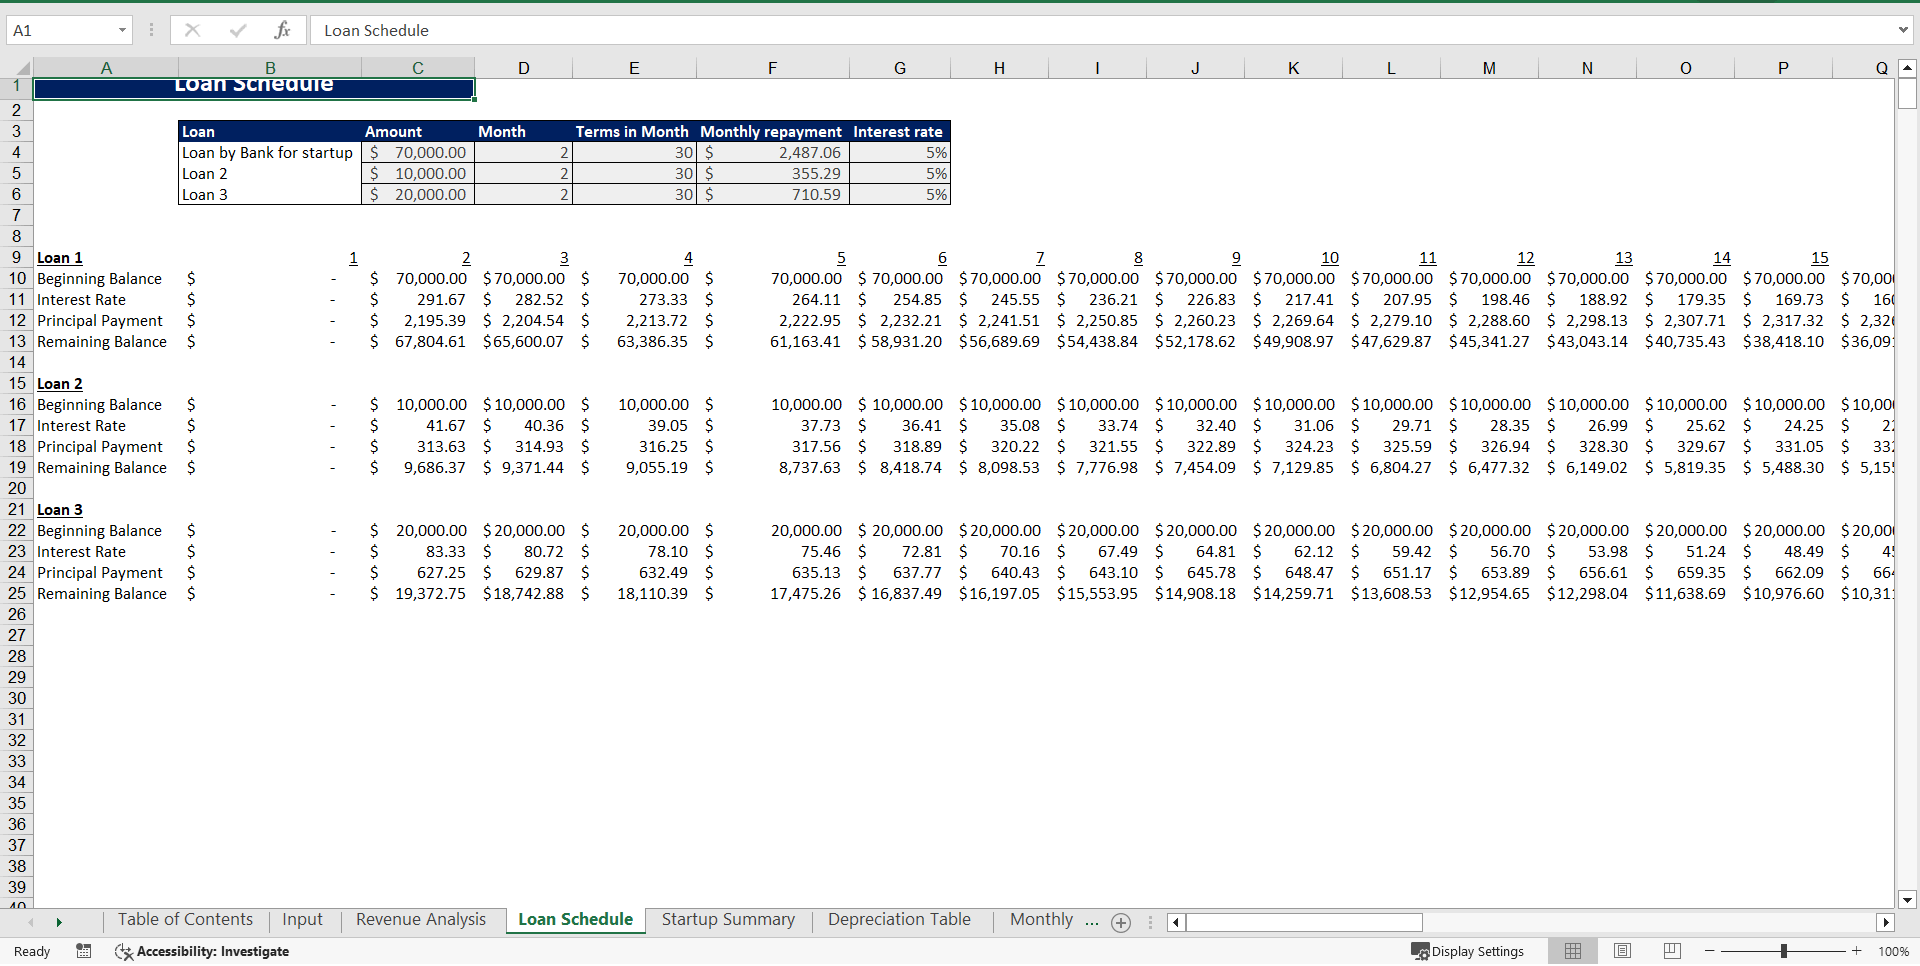The height and width of the screenshot is (966, 1920).
Task: Click the 100% zoom level
Action: tap(1893, 951)
